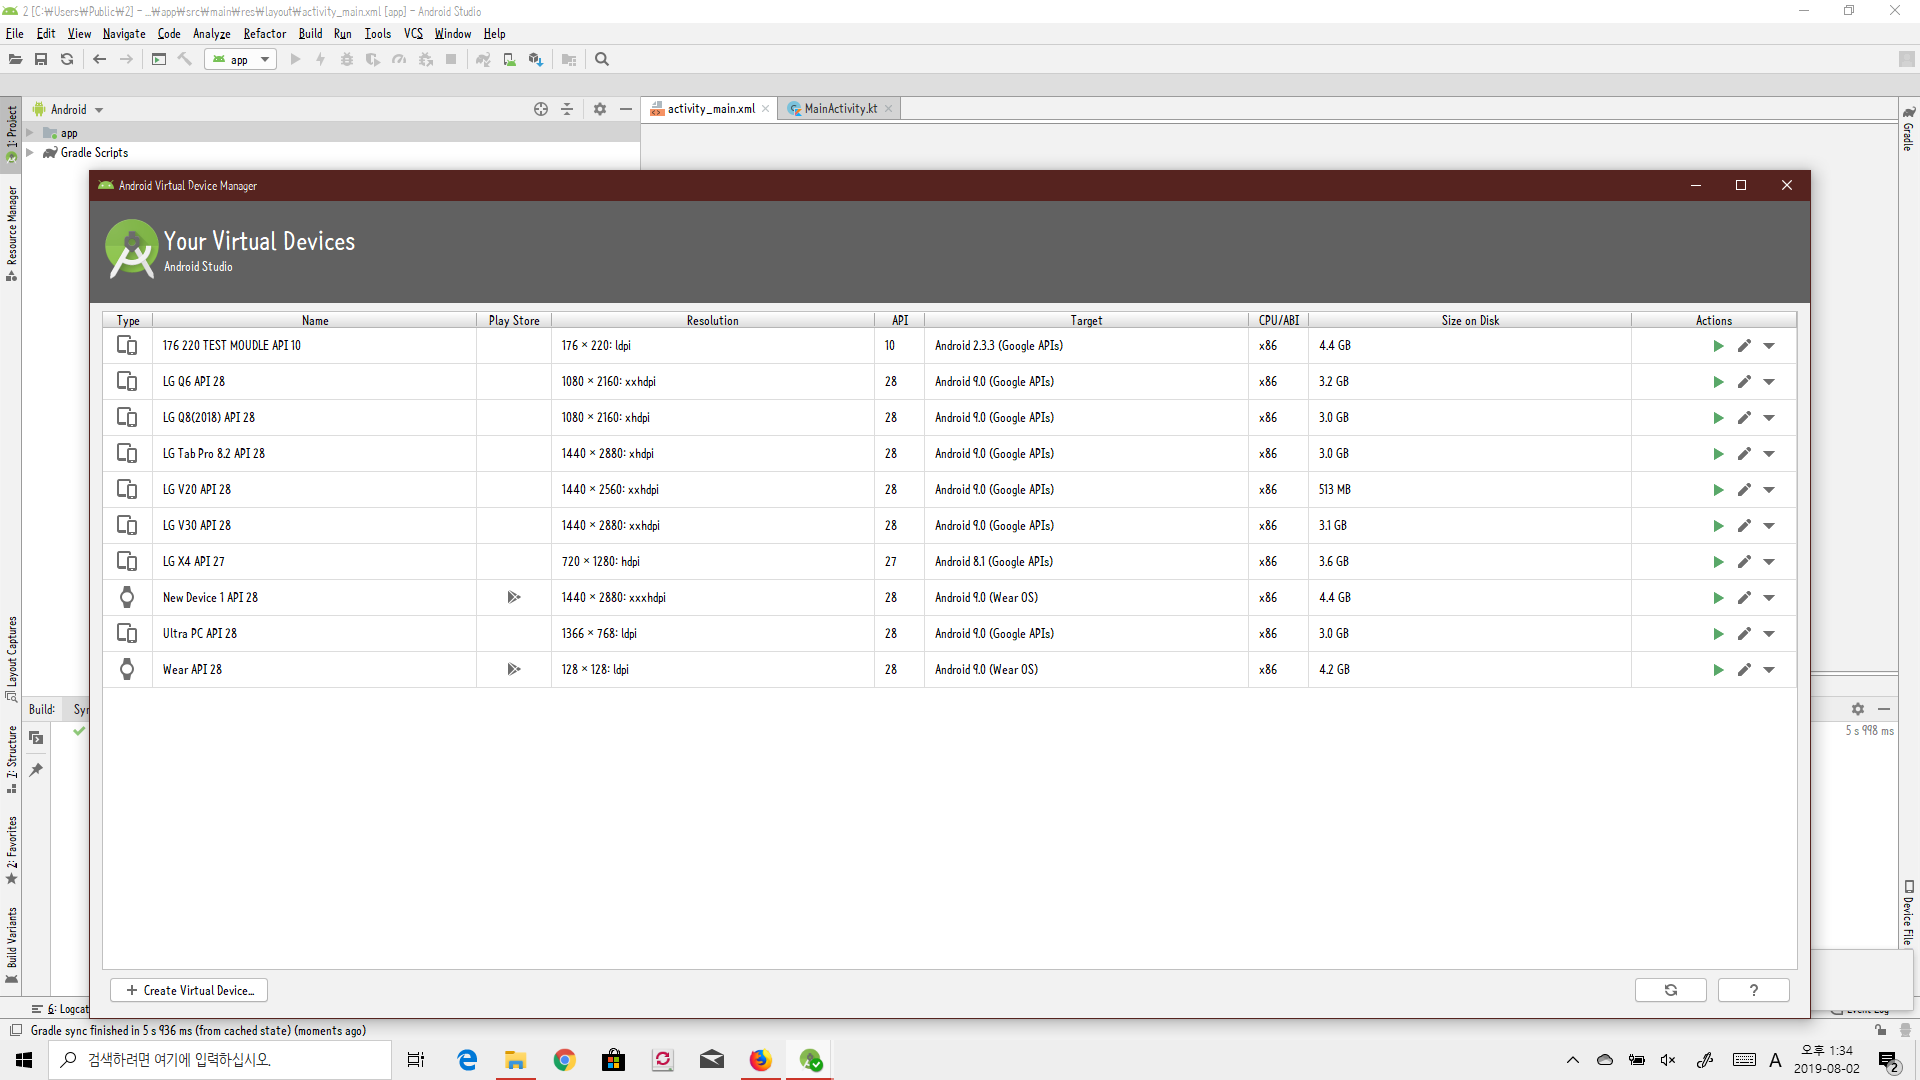
Task: Edit the Ultra PC API 28 device
Action: 1744,634
